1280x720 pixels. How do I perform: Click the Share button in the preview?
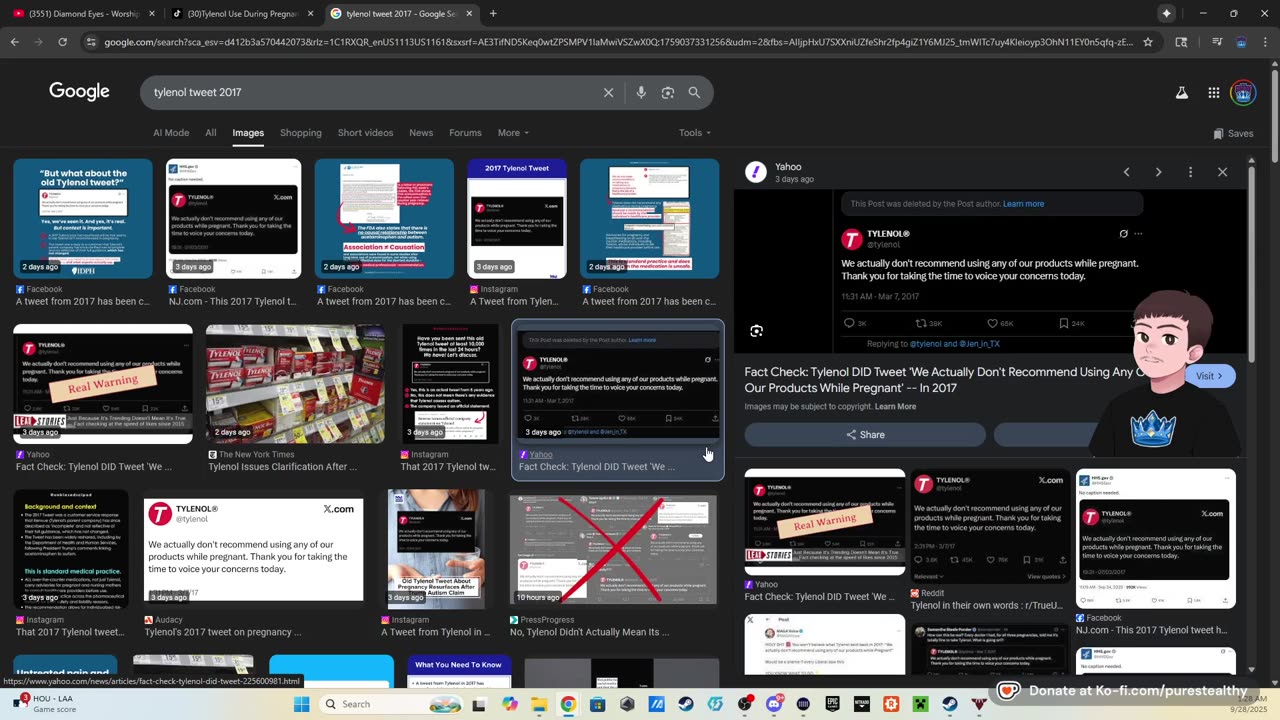(865, 435)
